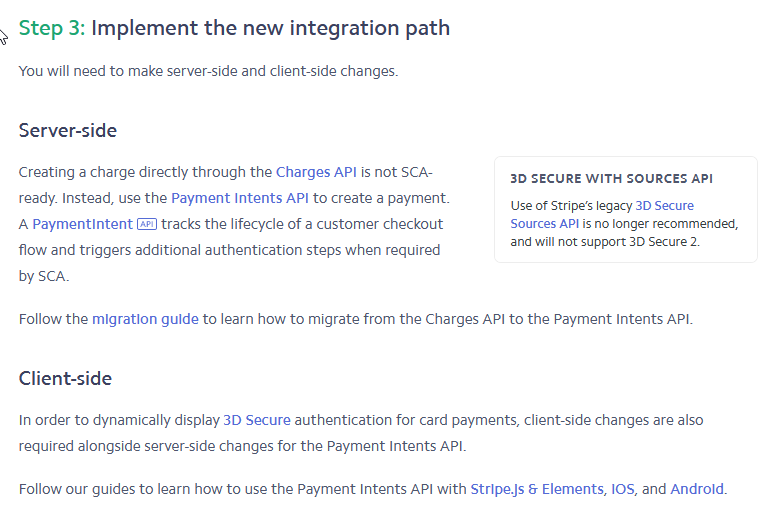Open the 3D Secure link in Client-side section
Screen dimensions: 764x524
(x=257, y=420)
